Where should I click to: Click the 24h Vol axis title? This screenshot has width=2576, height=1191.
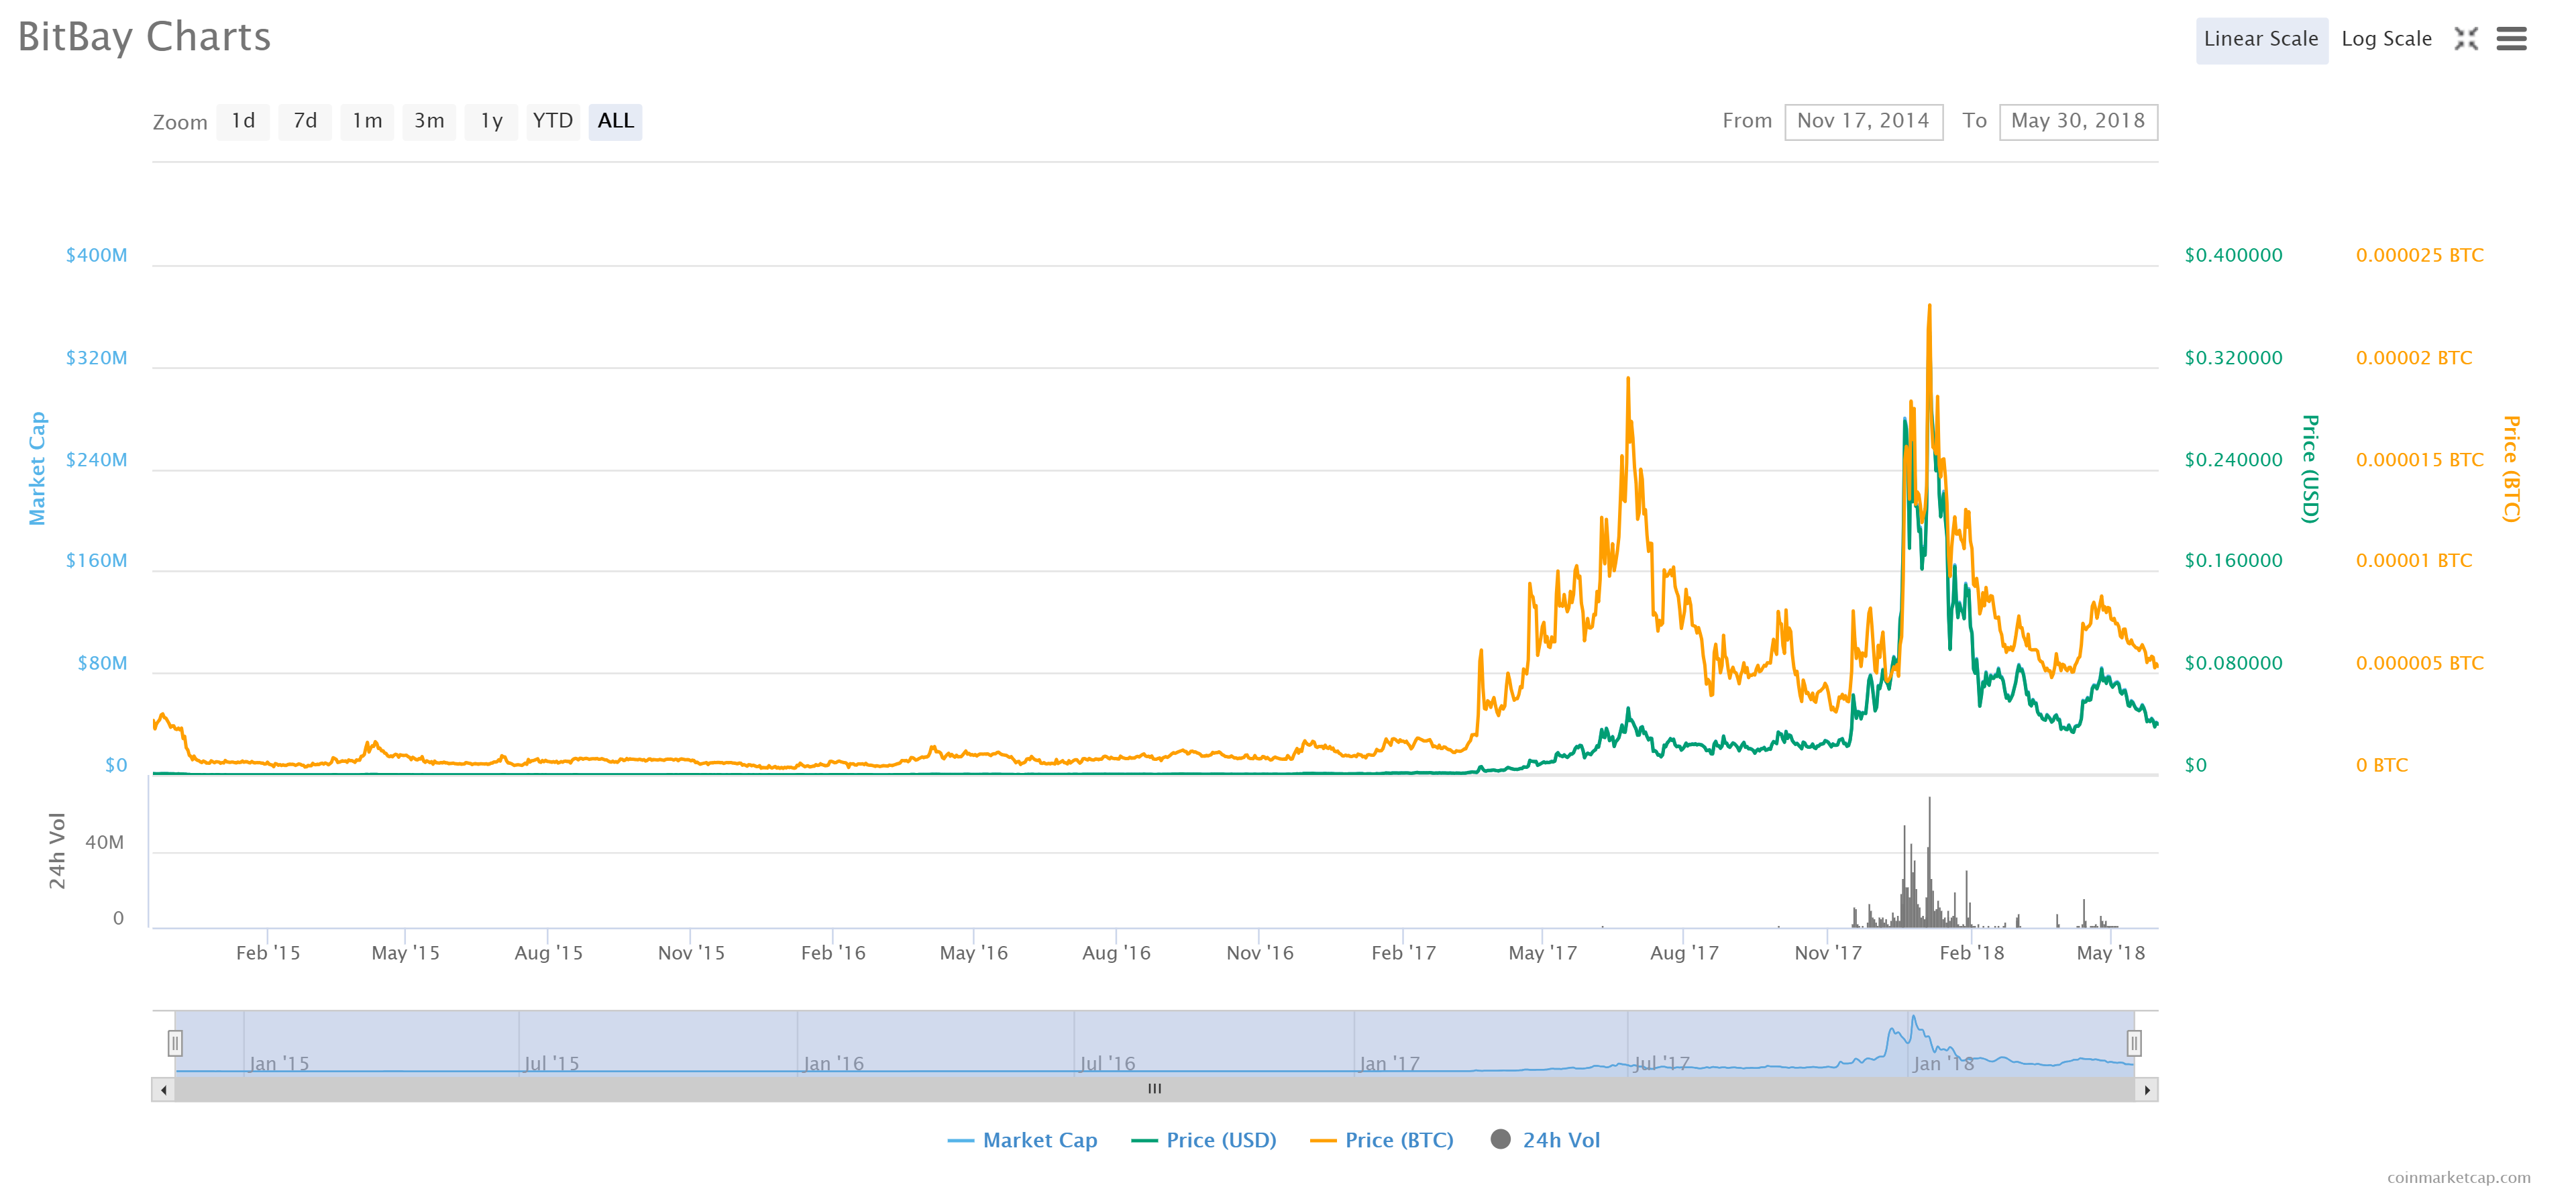click(57, 851)
